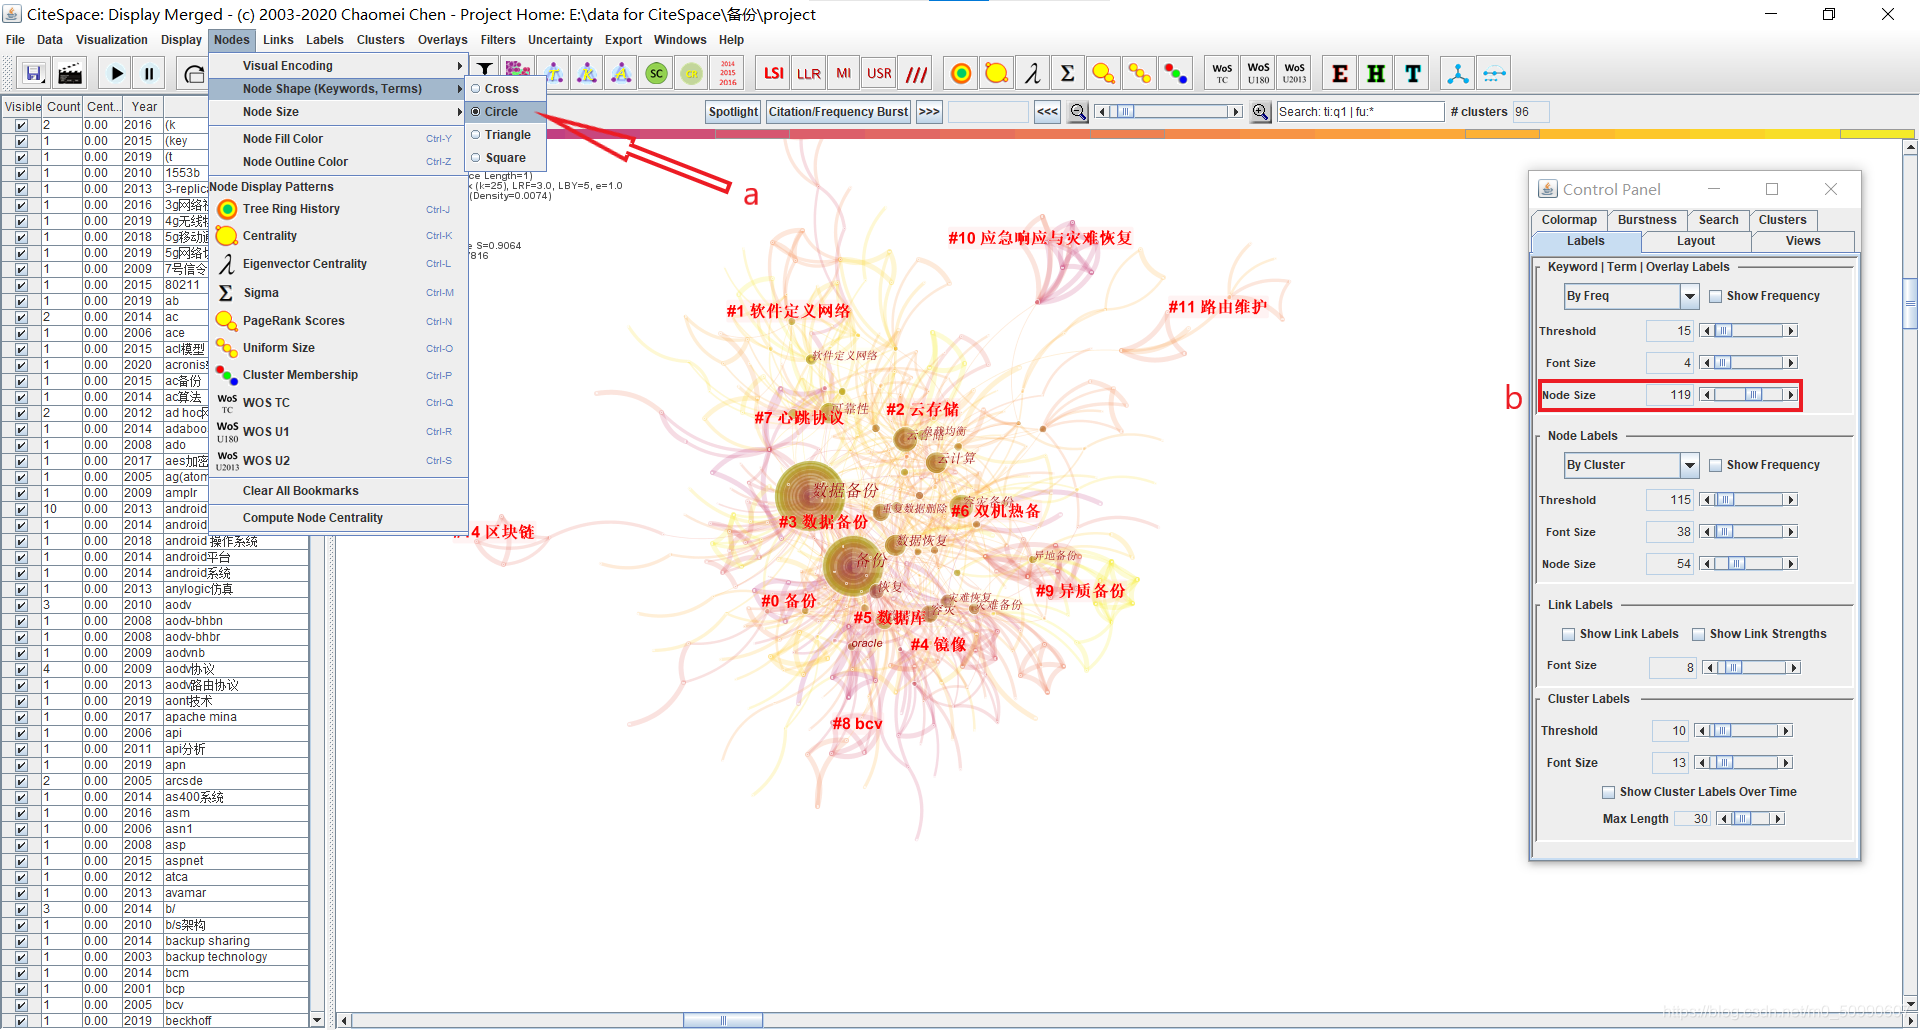Click the K keyword cluster label icon
The image size is (1920, 1030).
(x=587, y=73)
